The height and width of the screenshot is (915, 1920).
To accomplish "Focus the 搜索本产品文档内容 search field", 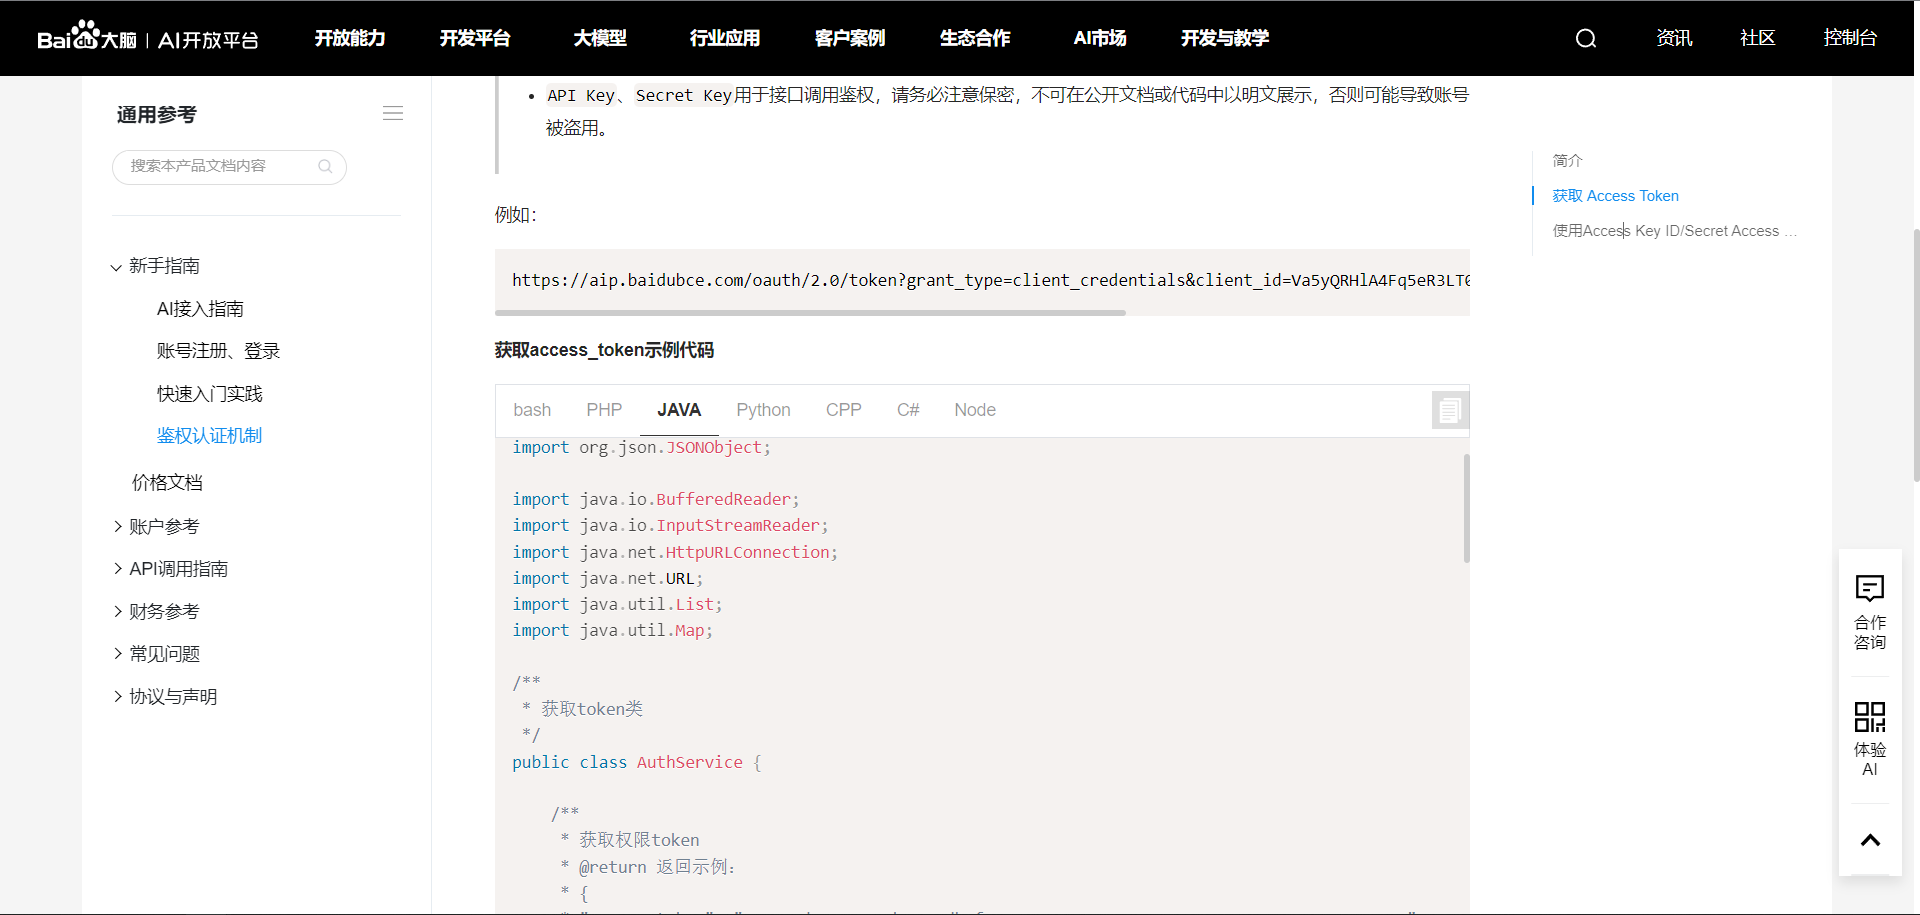I will coord(229,167).
